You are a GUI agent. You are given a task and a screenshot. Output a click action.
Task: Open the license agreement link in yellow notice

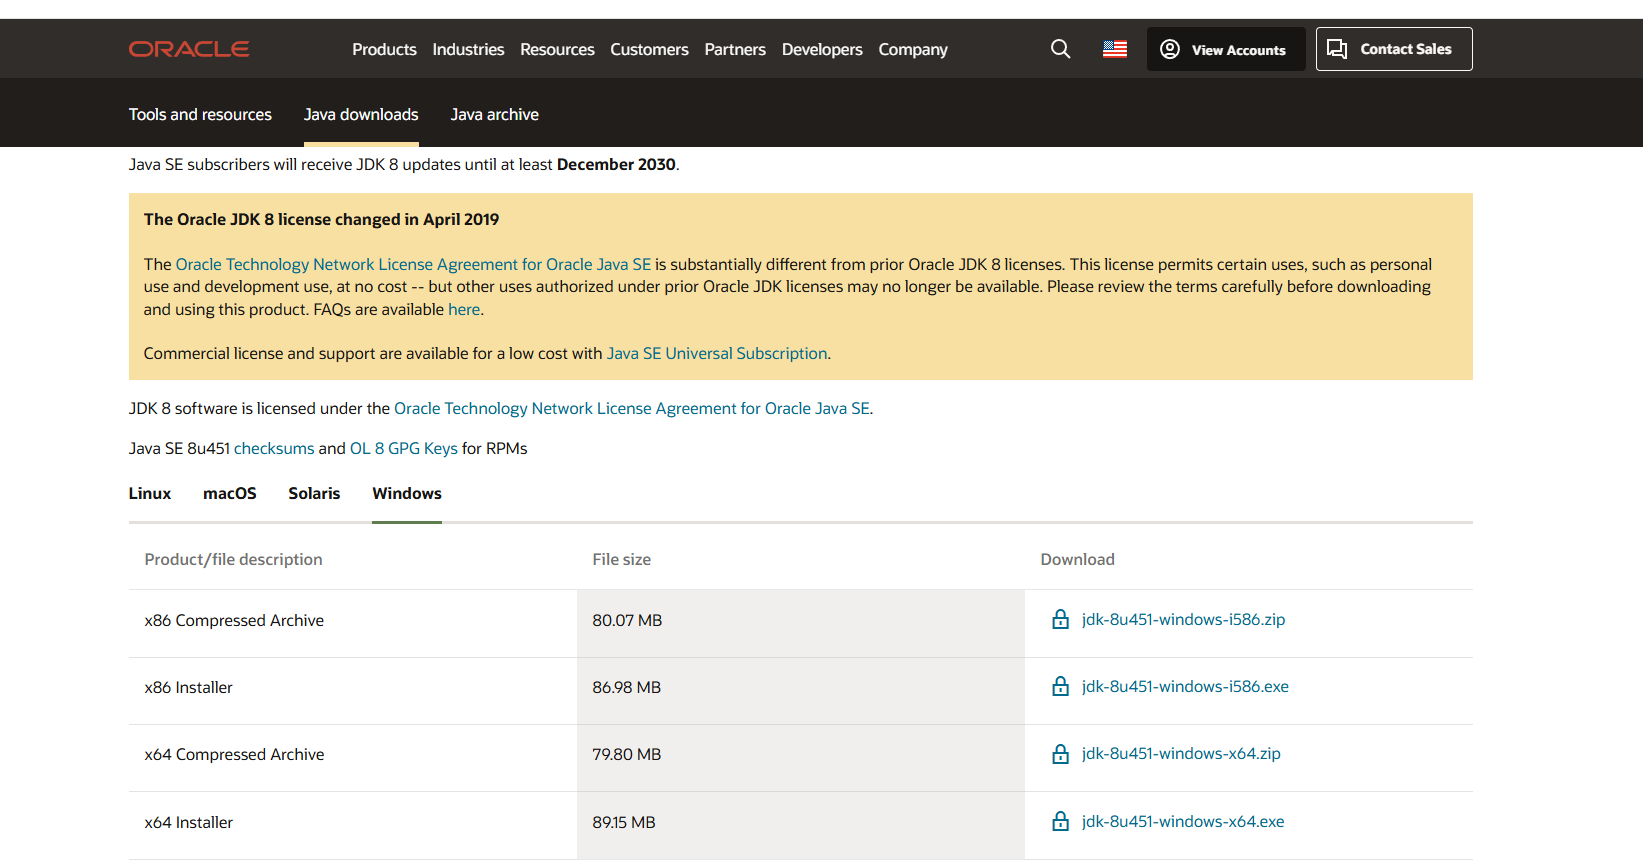[413, 264]
